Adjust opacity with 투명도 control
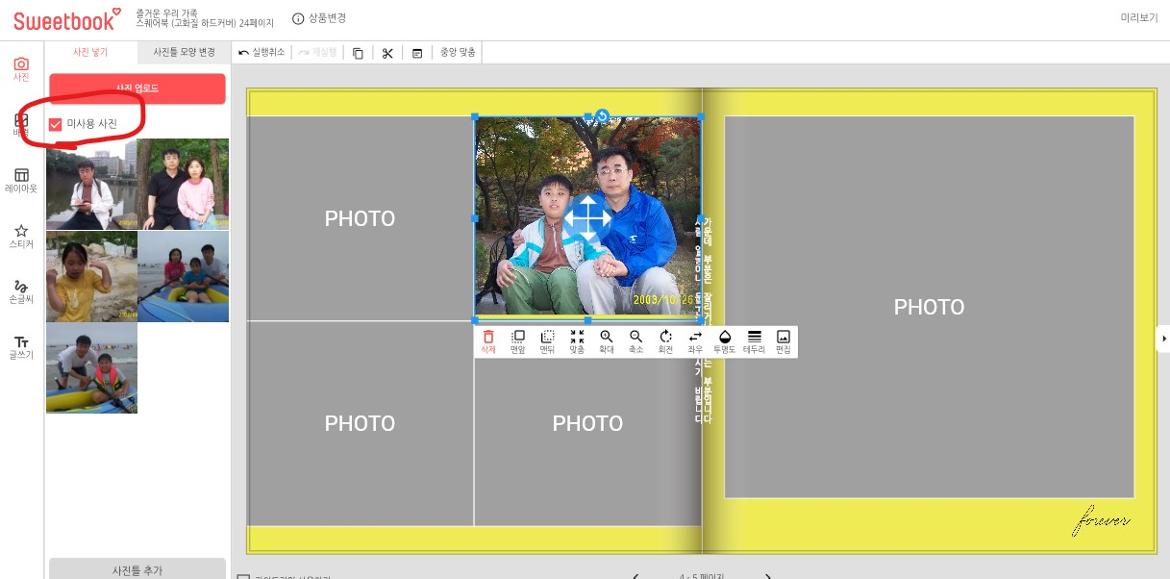 pyautogui.click(x=725, y=341)
